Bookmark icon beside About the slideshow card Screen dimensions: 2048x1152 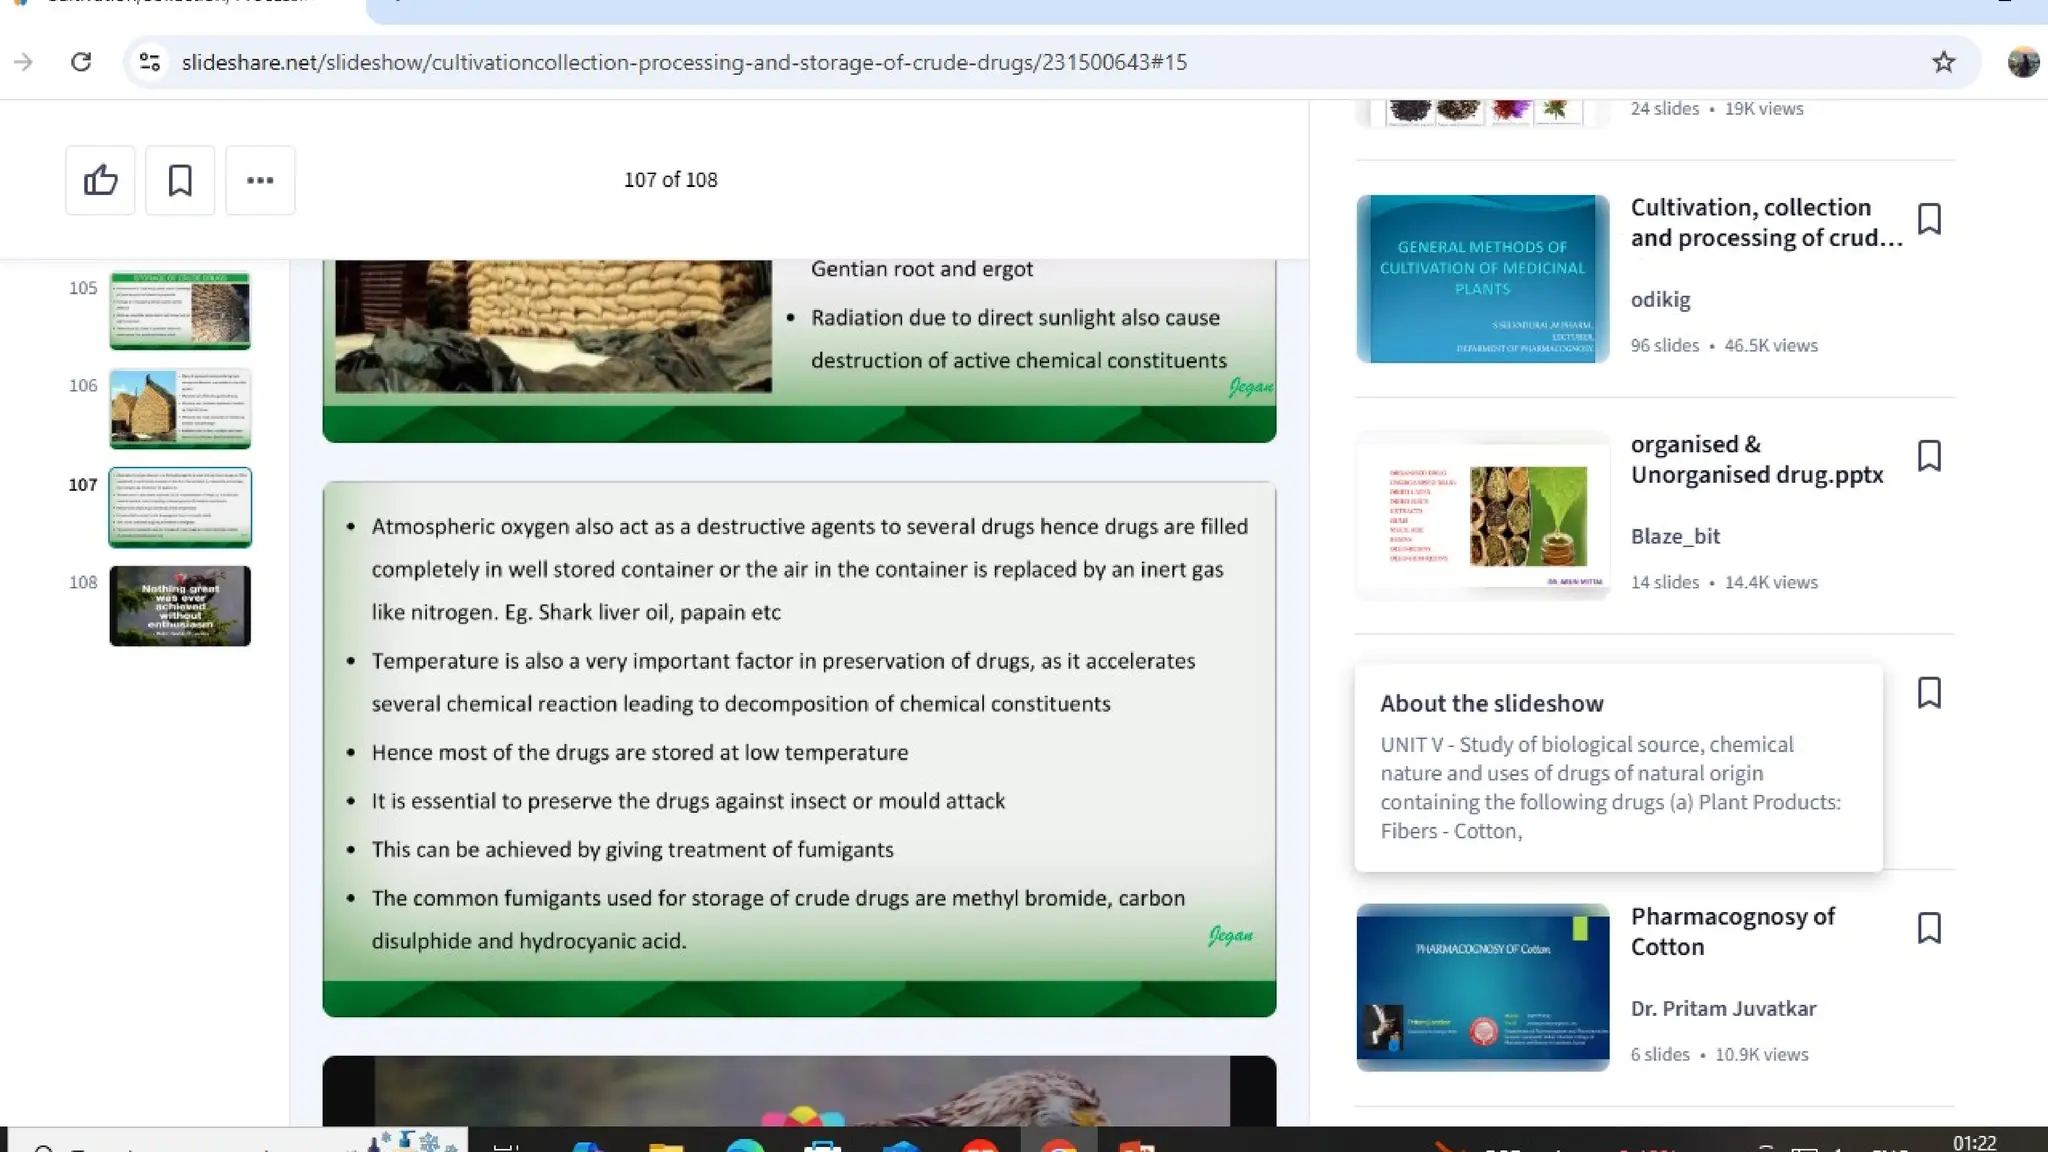1929,693
